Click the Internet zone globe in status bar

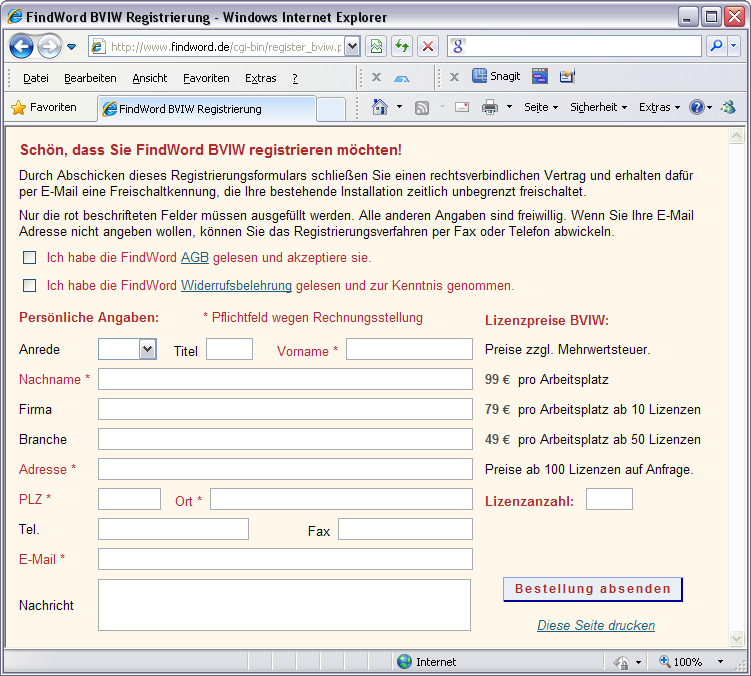click(404, 662)
